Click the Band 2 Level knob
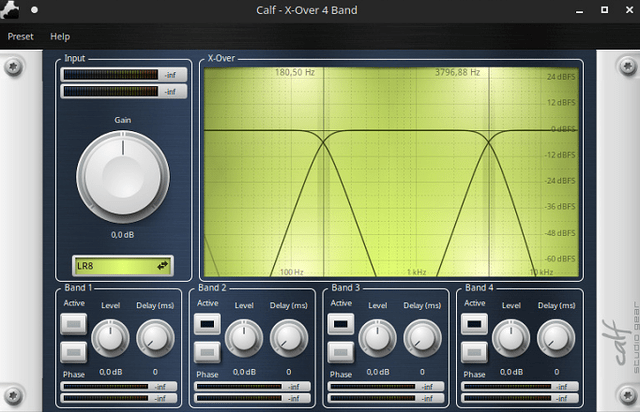640x412 pixels. click(244, 339)
